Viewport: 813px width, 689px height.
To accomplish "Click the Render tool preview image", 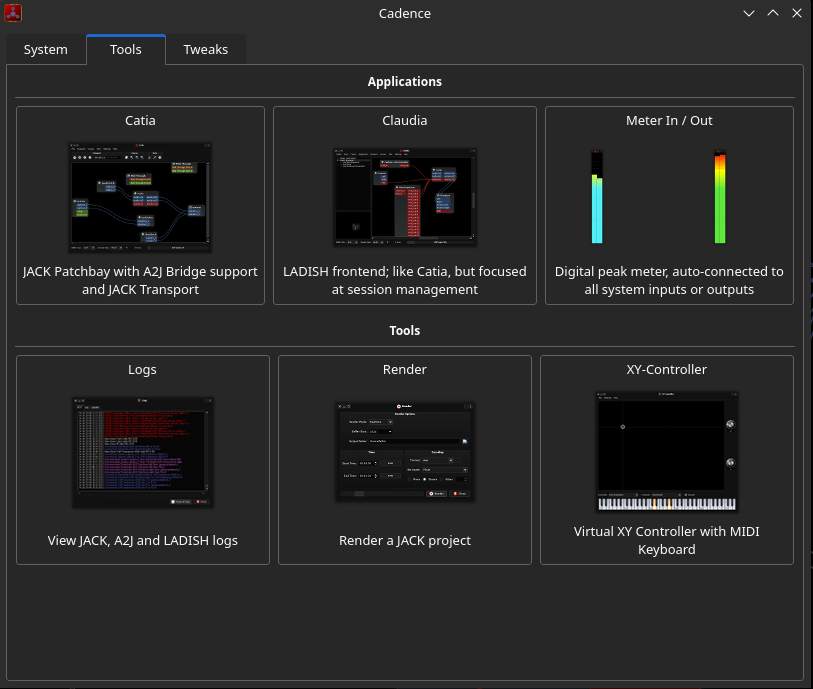I will coord(404,451).
